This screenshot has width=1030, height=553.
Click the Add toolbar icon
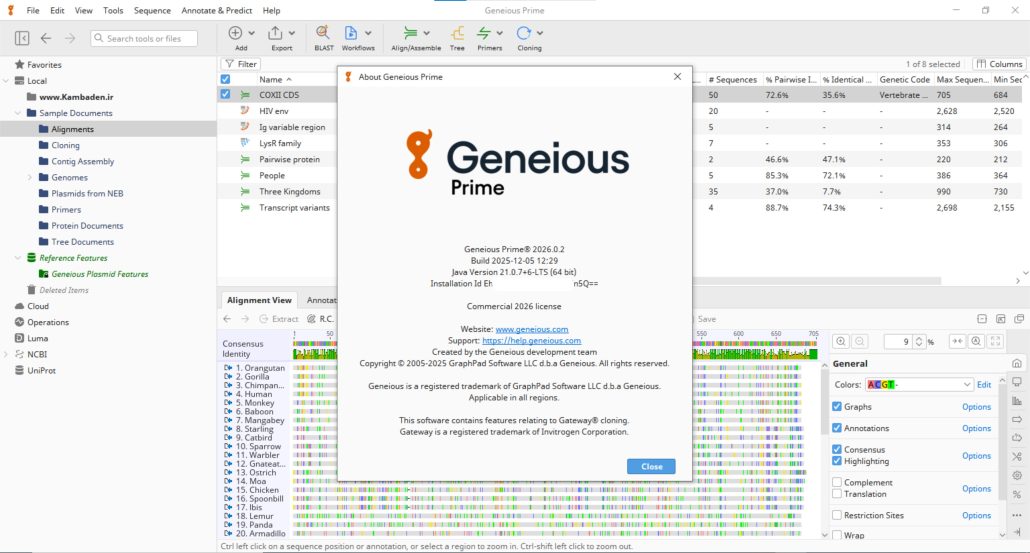(x=235, y=33)
